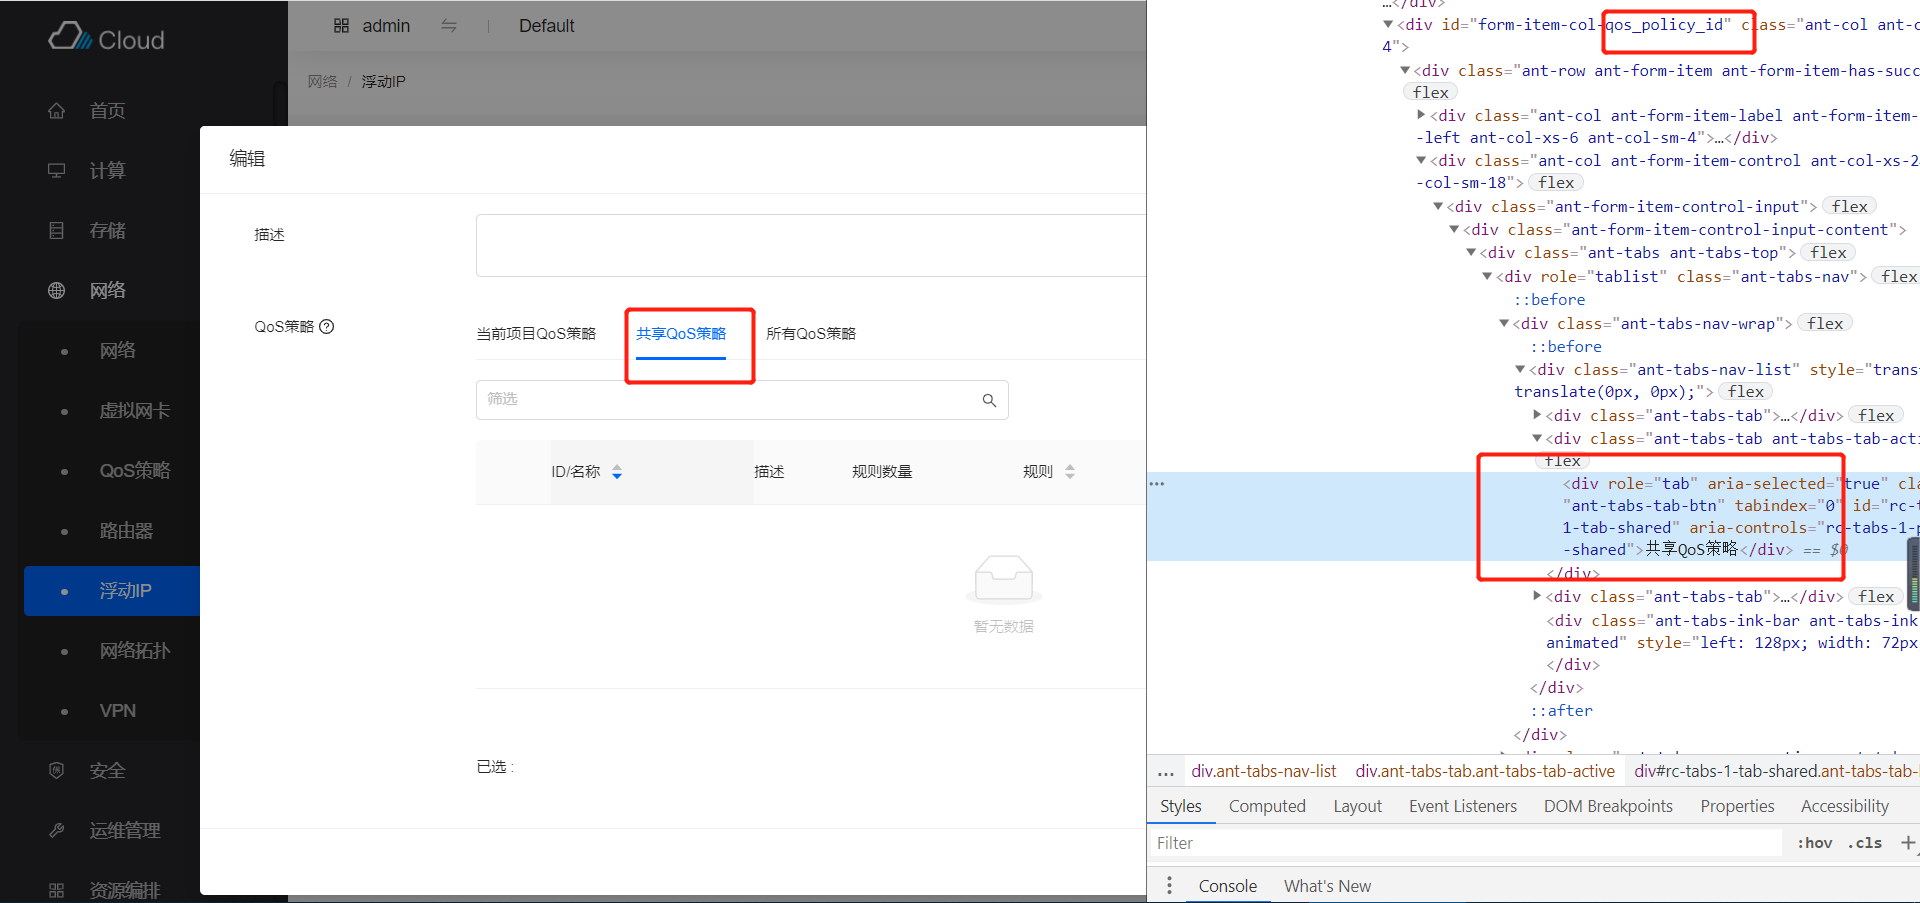Click the 筛选 filter input field

(730, 400)
